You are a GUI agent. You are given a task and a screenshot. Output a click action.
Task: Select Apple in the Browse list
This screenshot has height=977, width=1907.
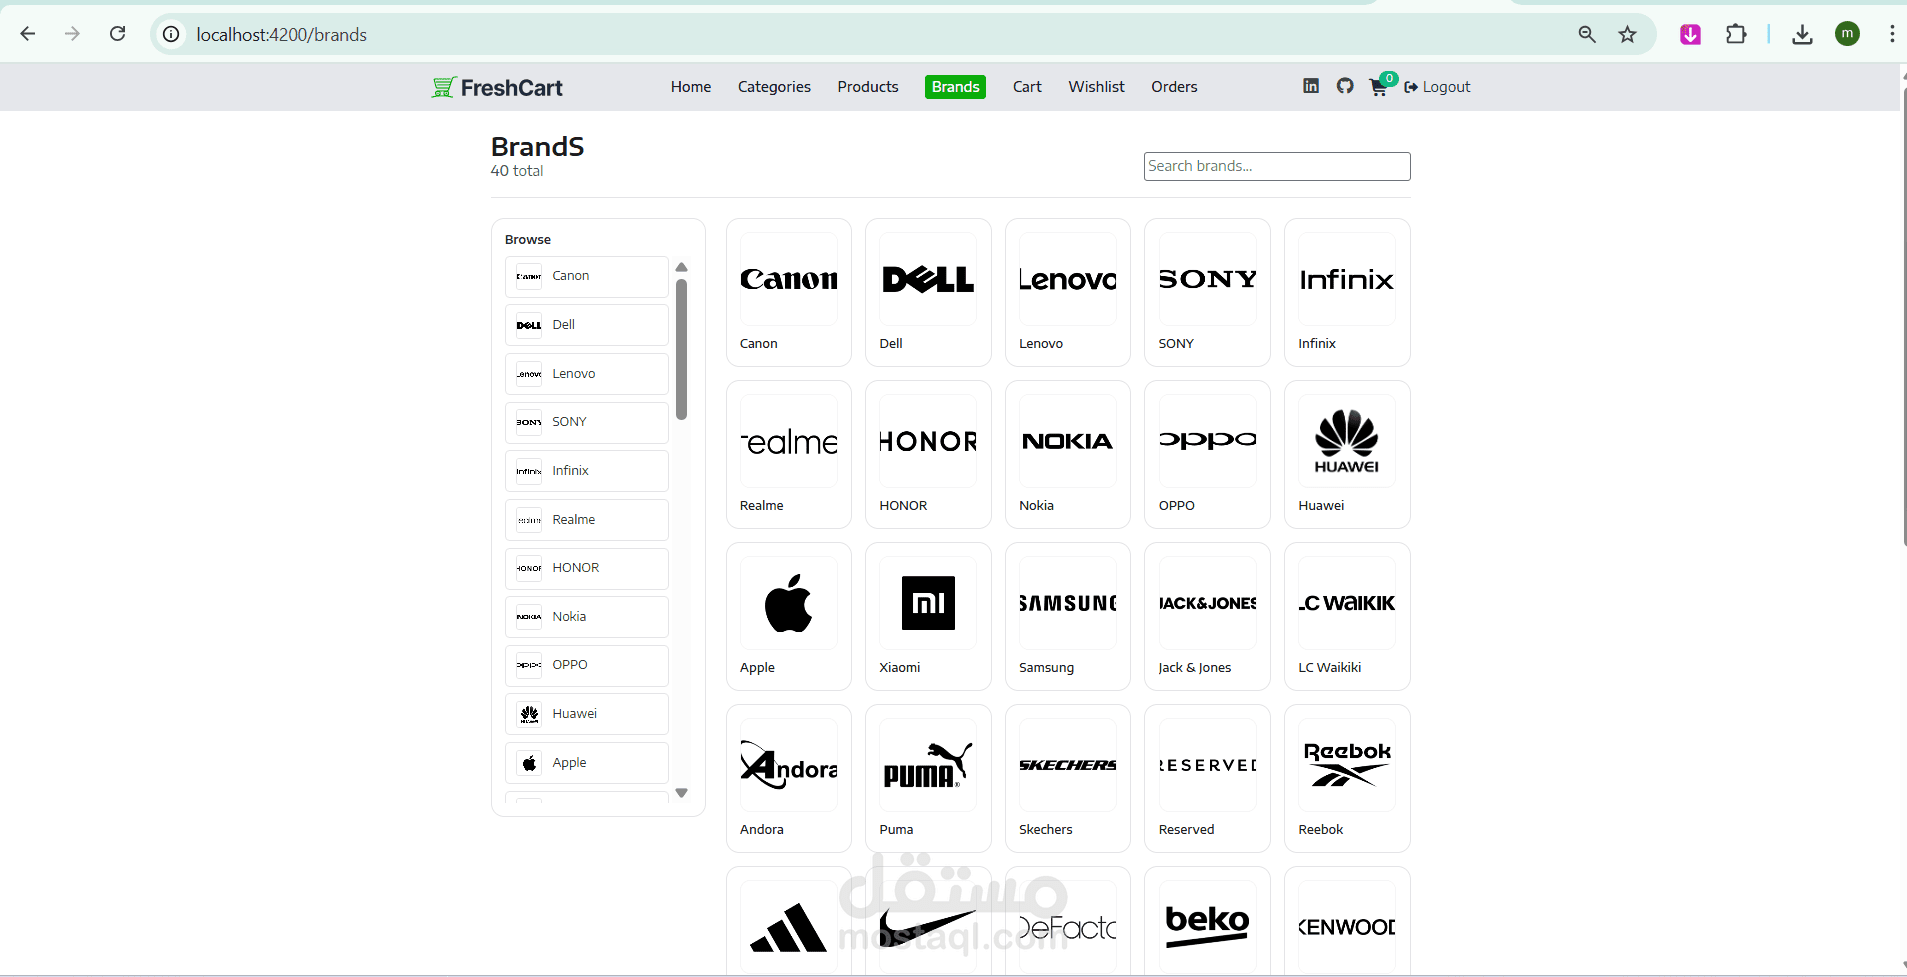pyautogui.click(x=587, y=763)
